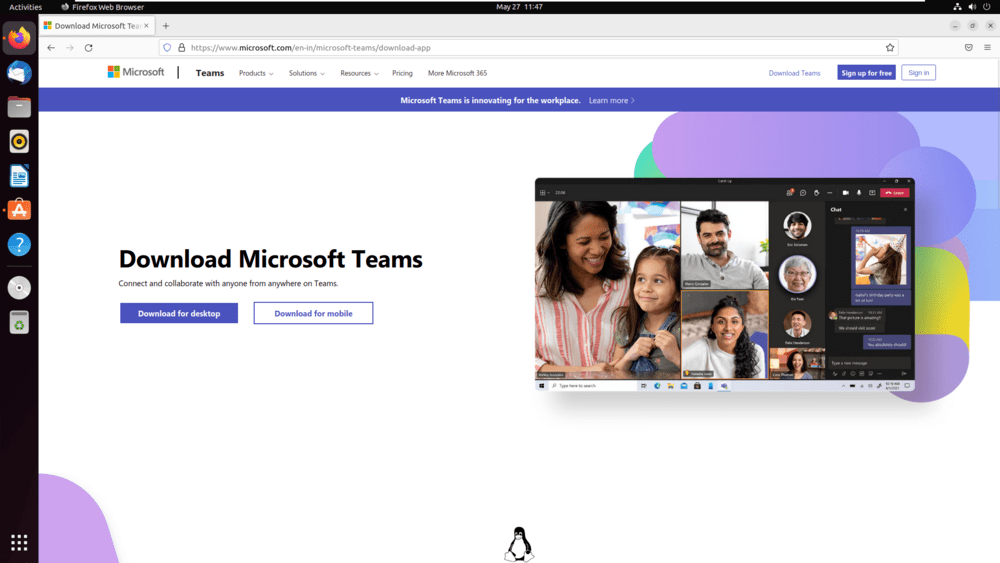Viewport: 1000px width, 563px height.
Task: Open the Files manager dock icon
Action: (x=19, y=107)
